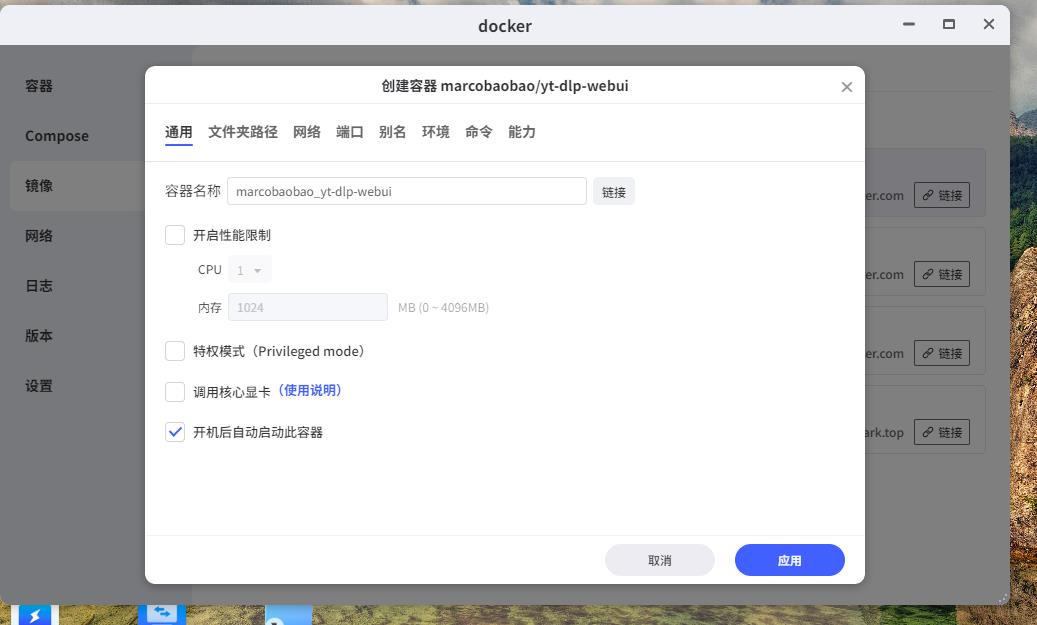Click the 内存 memory input field

[308, 308]
